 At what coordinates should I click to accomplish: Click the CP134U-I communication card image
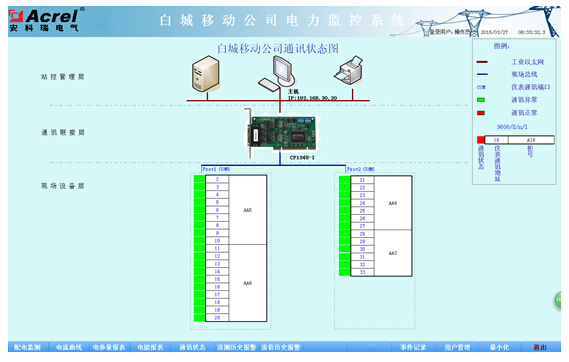tap(280, 133)
